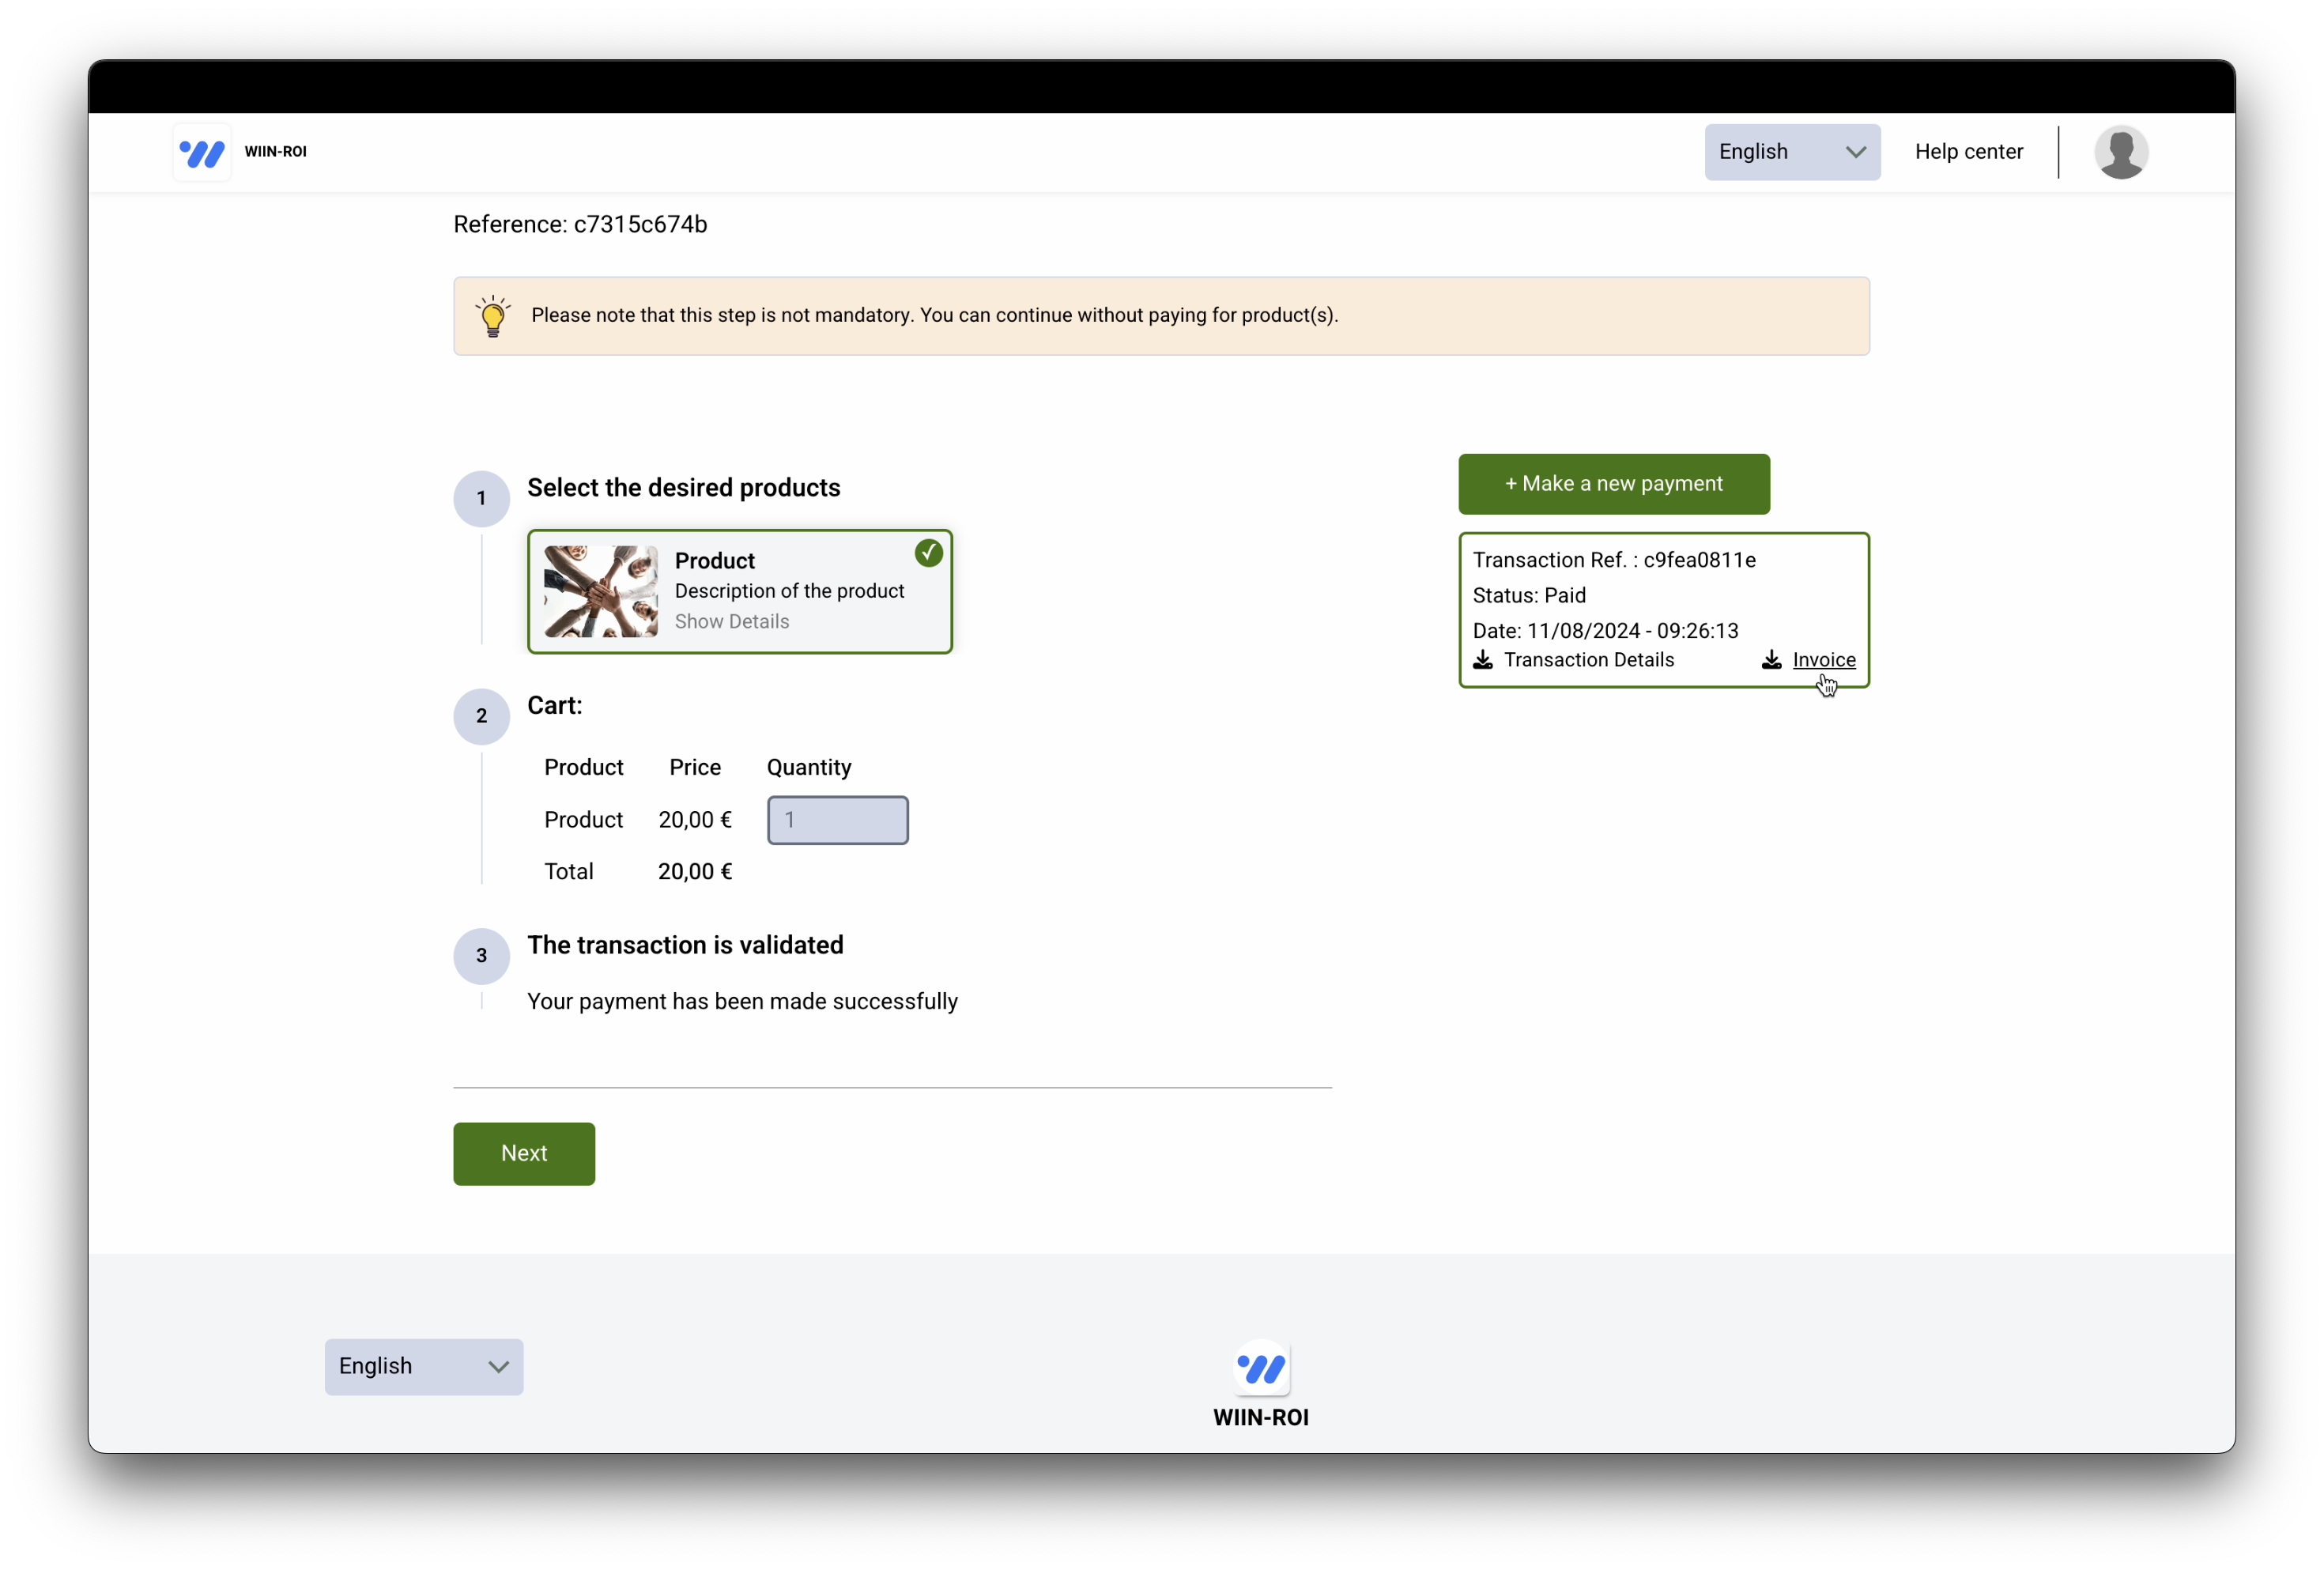The image size is (2324, 1570).
Task: Click step 2 Cart circle marker
Action: click(482, 717)
